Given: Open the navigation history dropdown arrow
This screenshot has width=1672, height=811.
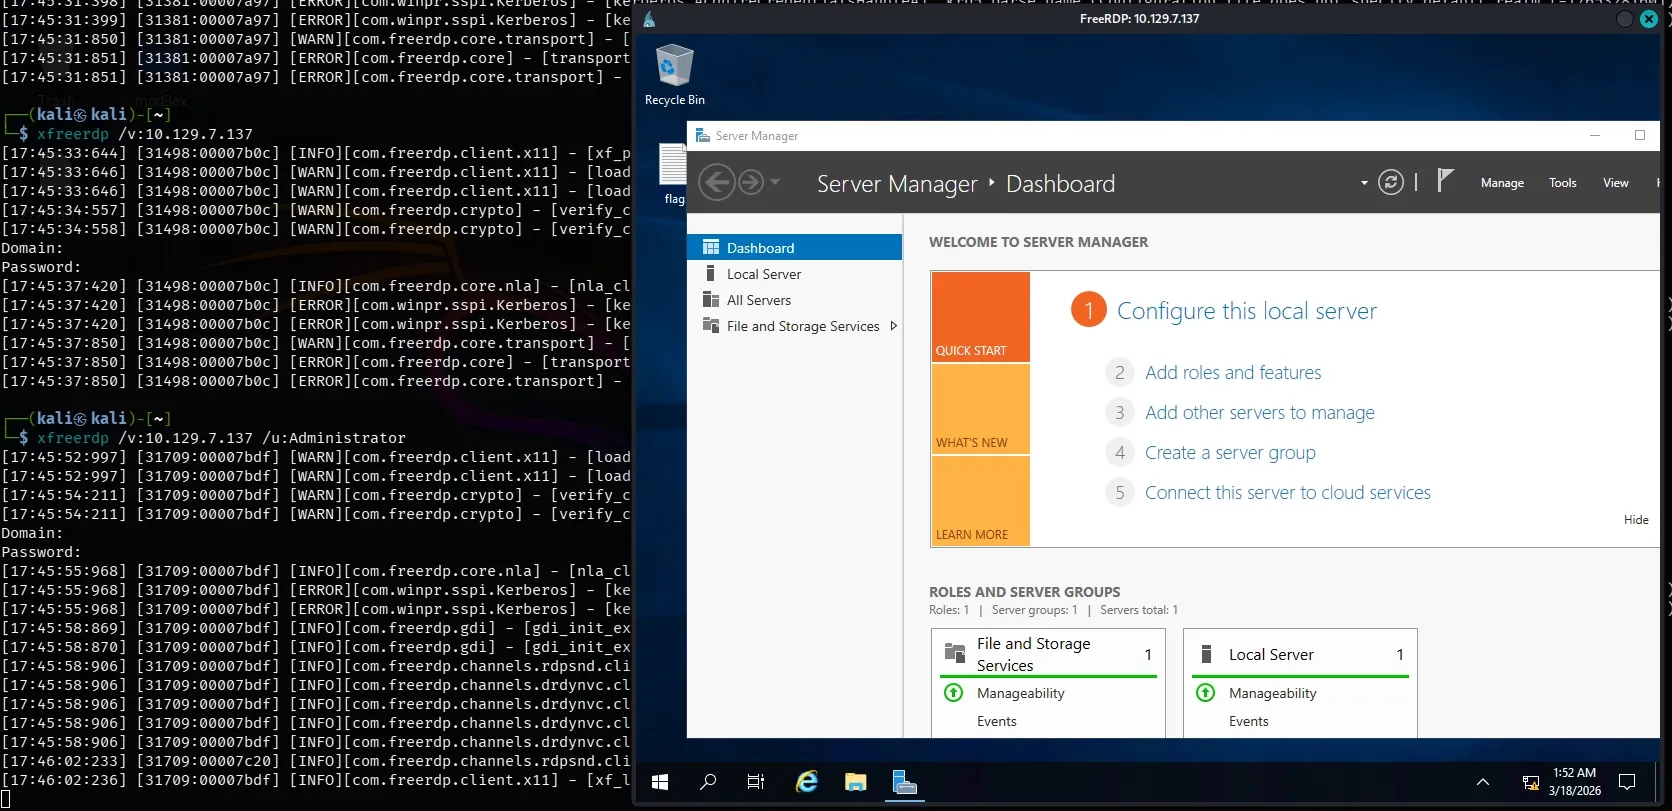Looking at the screenshot, I should (775, 183).
